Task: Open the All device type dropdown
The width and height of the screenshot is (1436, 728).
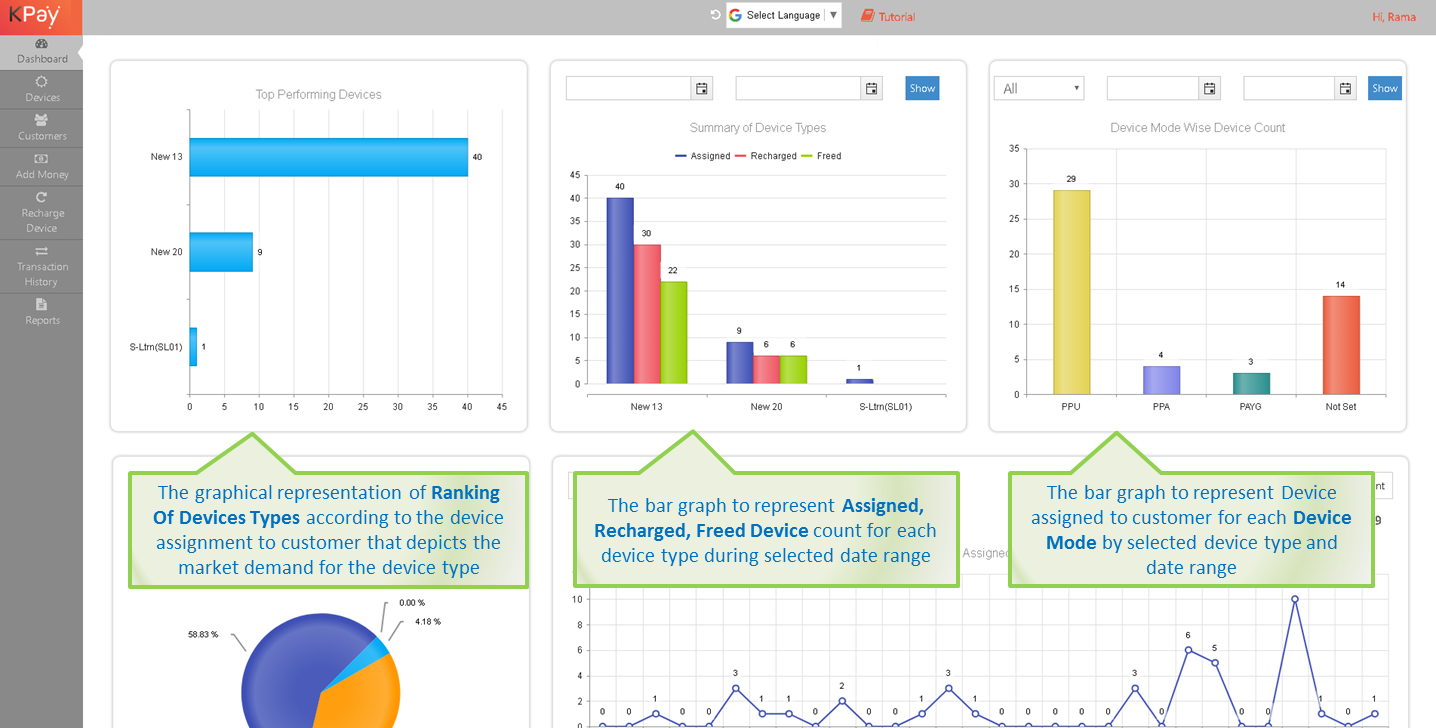Action: pyautogui.click(x=1039, y=88)
